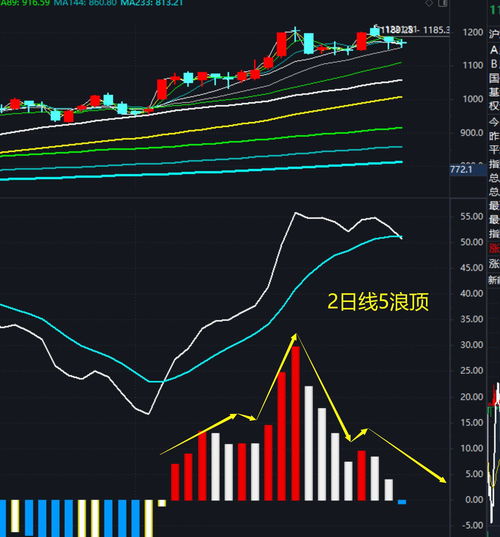Click the white indicator line at its peak
Screen dimensions: 500x537
[x=296, y=213]
